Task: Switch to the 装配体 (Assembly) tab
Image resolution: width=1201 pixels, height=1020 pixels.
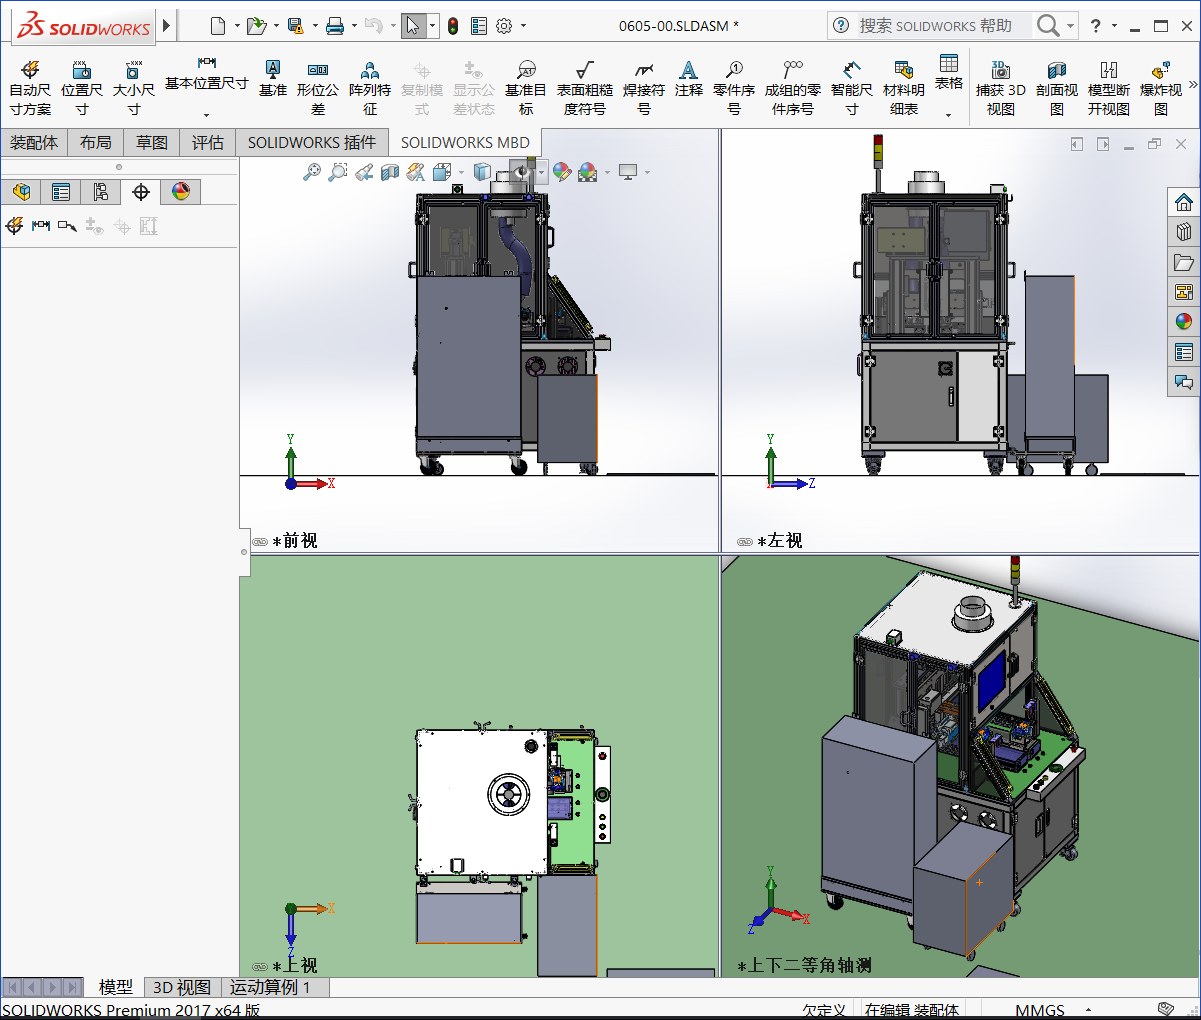Action: click(34, 143)
